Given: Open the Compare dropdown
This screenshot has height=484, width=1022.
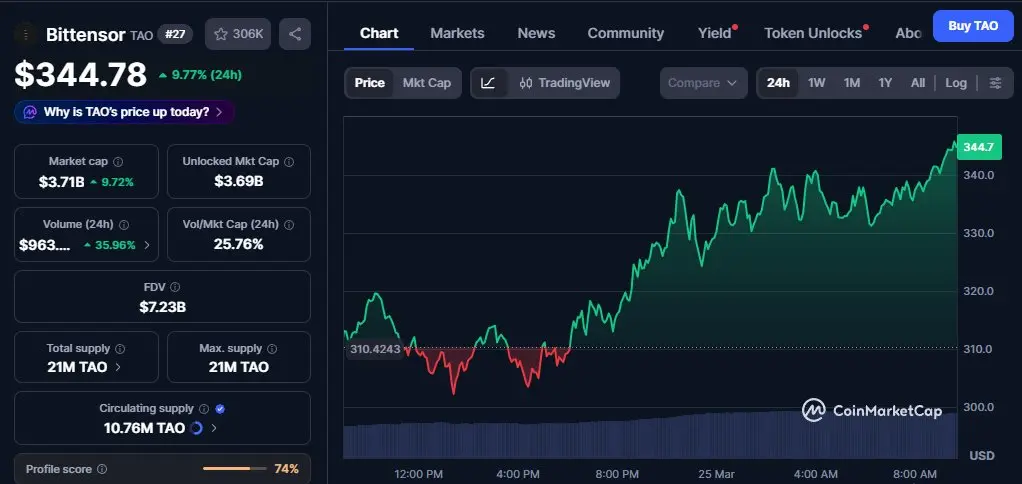Looking at the screenshot, I should (x=703, y=83).
